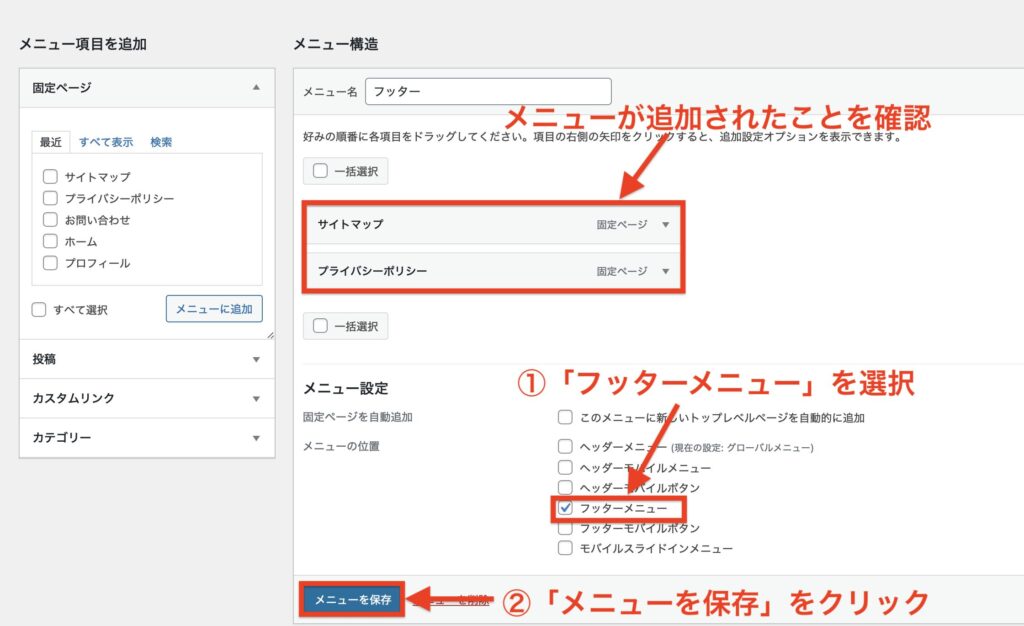Check the サイトマップ page checkbox

point(50,176)
